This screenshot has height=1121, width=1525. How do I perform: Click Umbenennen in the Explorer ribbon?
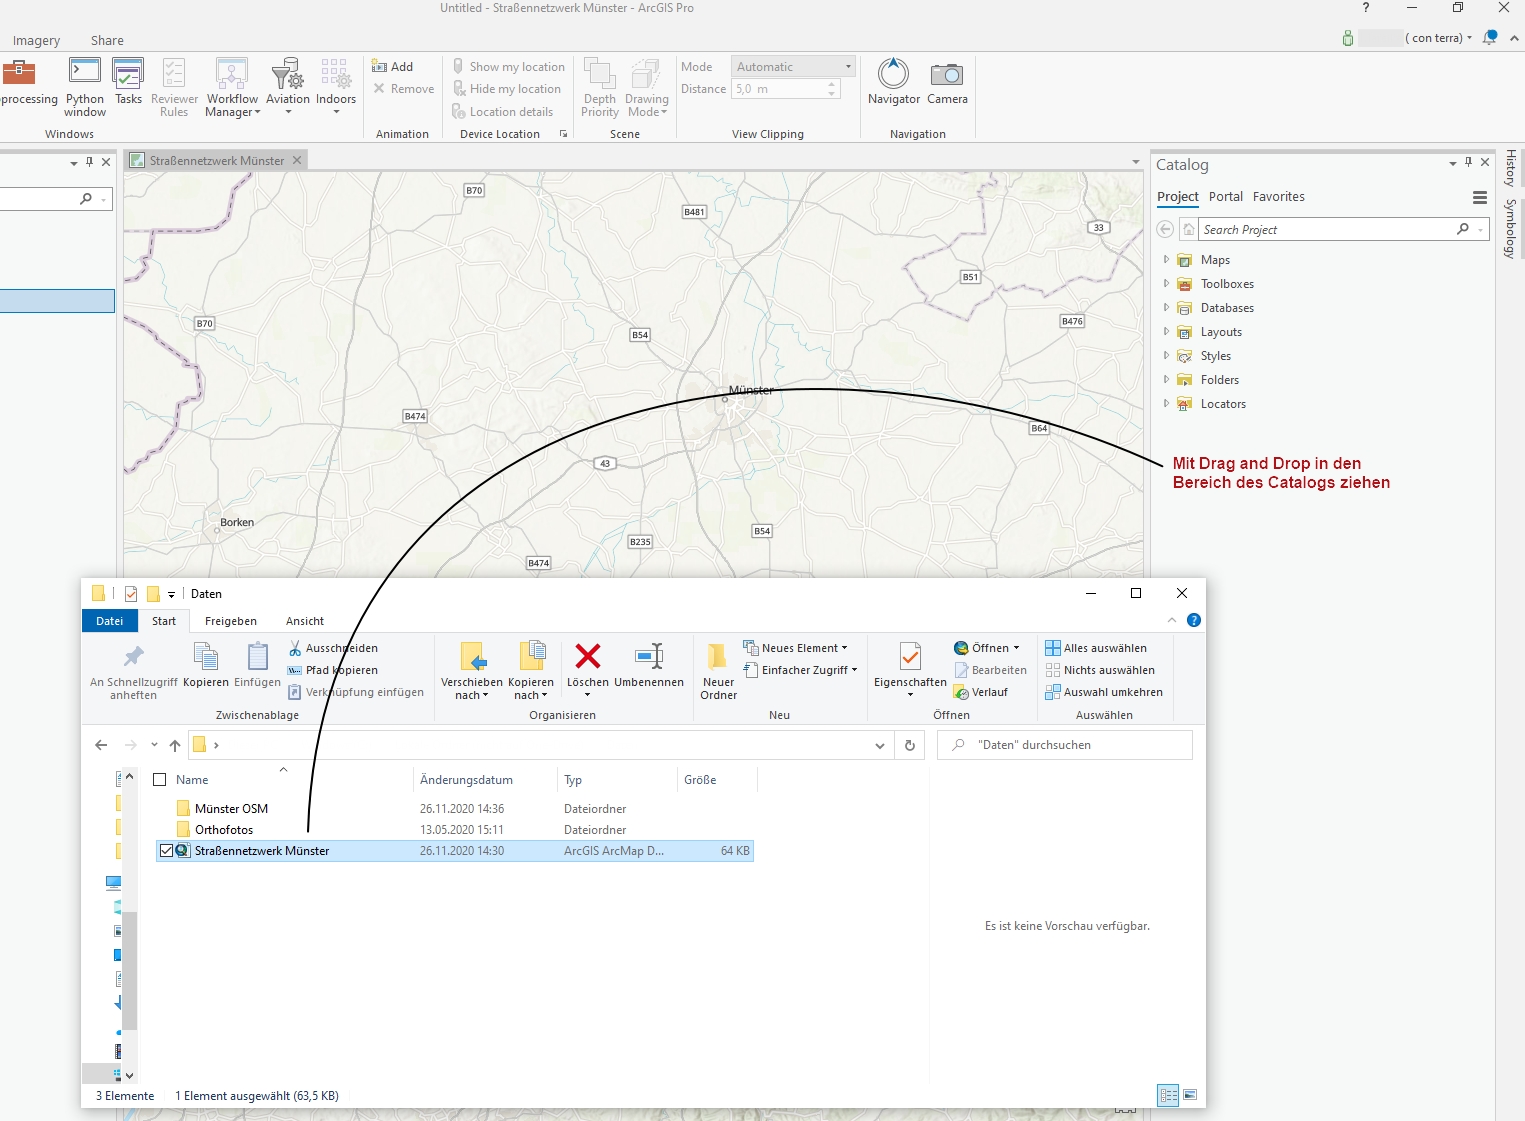(x=649, y=664)
